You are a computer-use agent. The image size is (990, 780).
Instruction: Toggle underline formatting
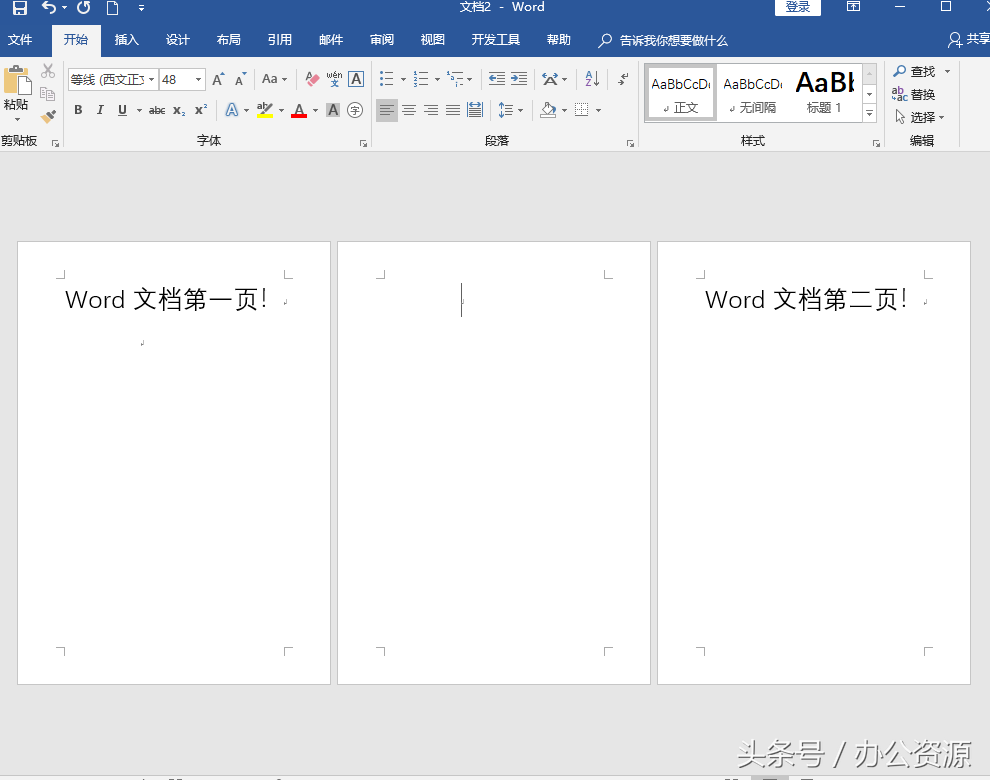(122, 110)
